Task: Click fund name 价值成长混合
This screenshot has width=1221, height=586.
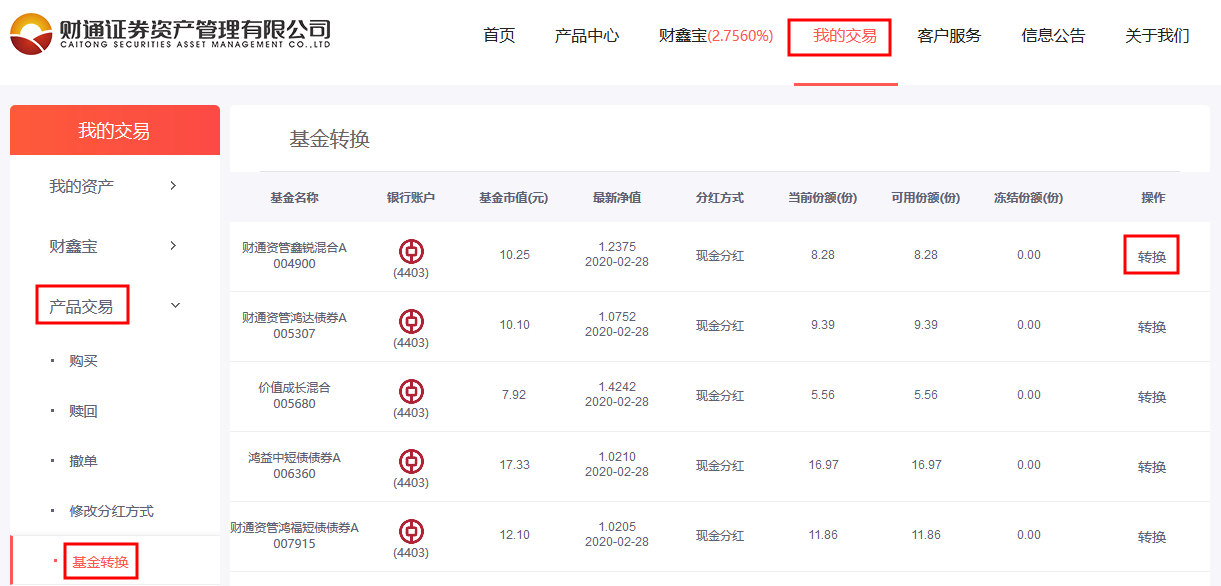Action: click(294, 387)
